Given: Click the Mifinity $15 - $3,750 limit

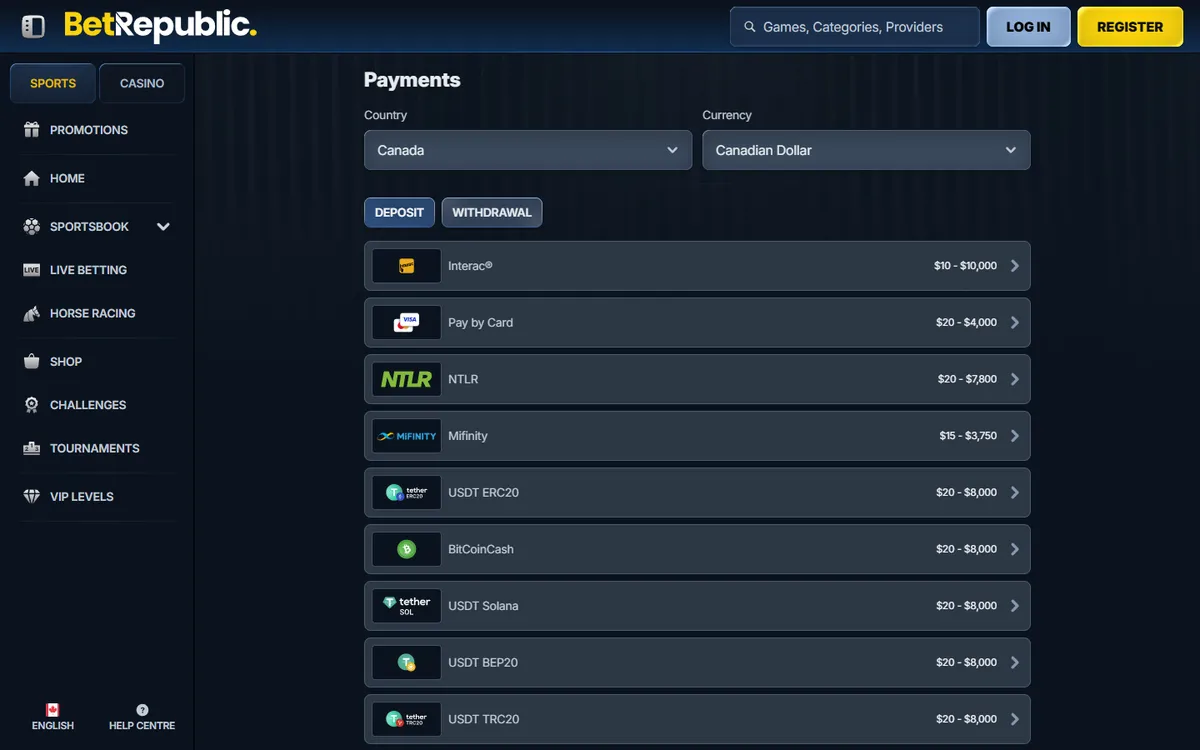Looking at the screenshot, I should pos(968,436).
